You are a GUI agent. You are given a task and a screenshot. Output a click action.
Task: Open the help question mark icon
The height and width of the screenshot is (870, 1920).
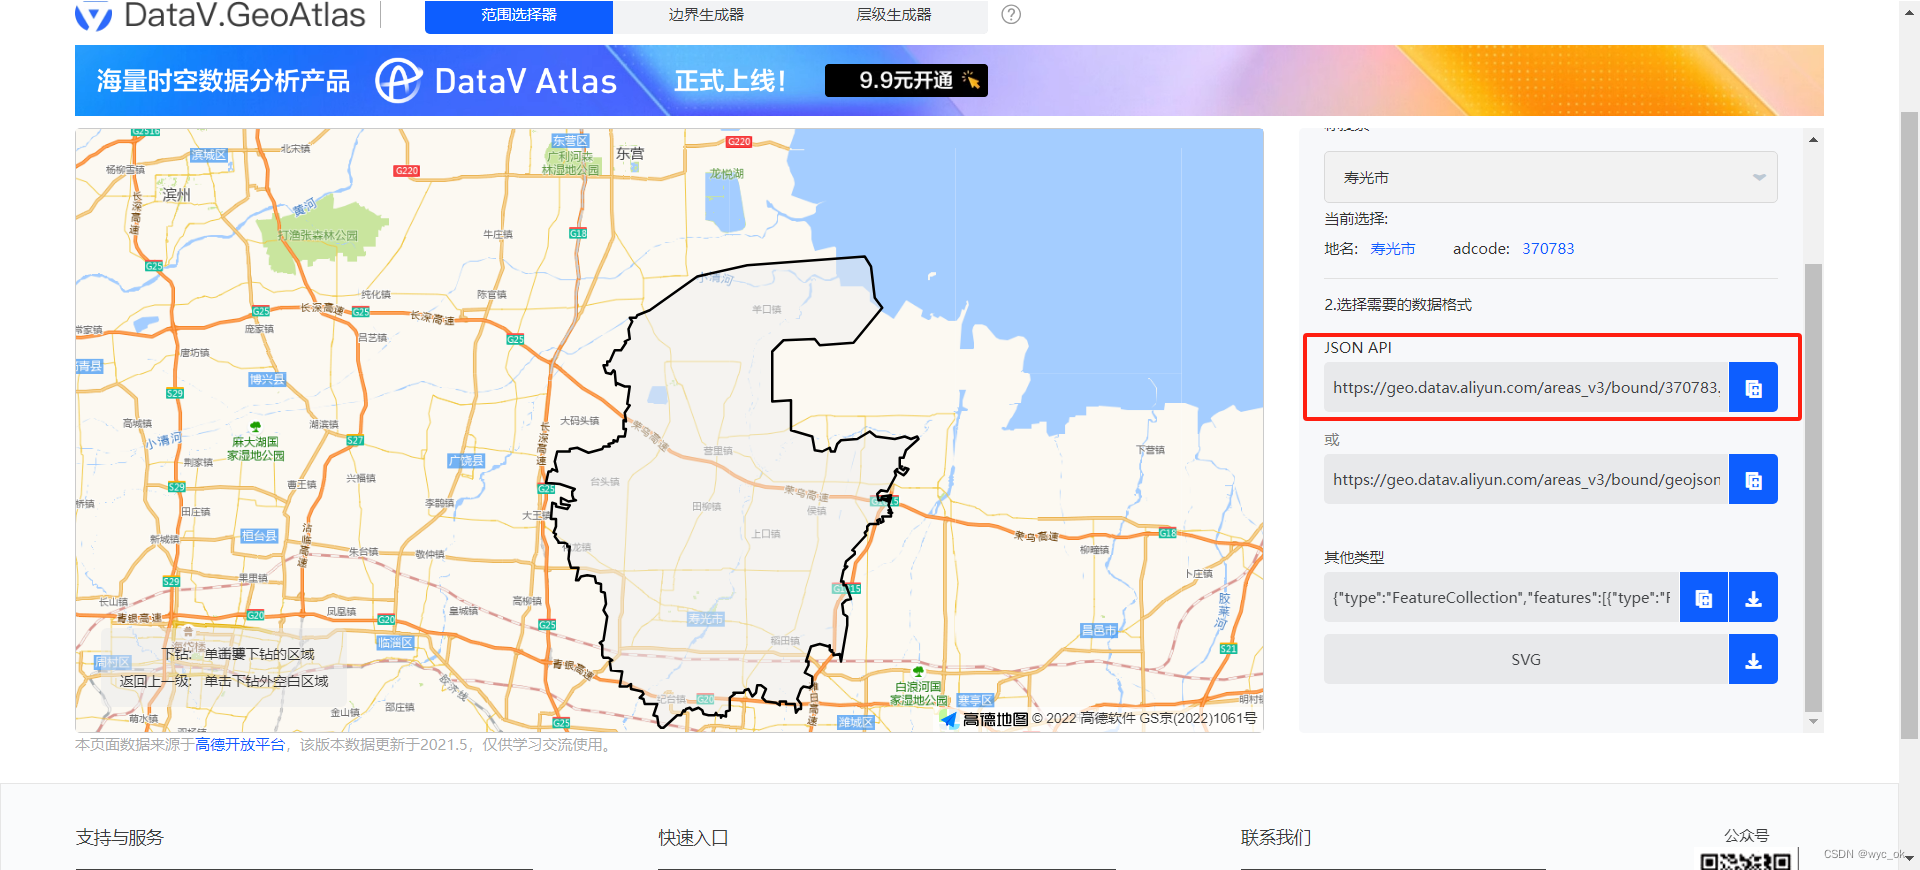1011,15
